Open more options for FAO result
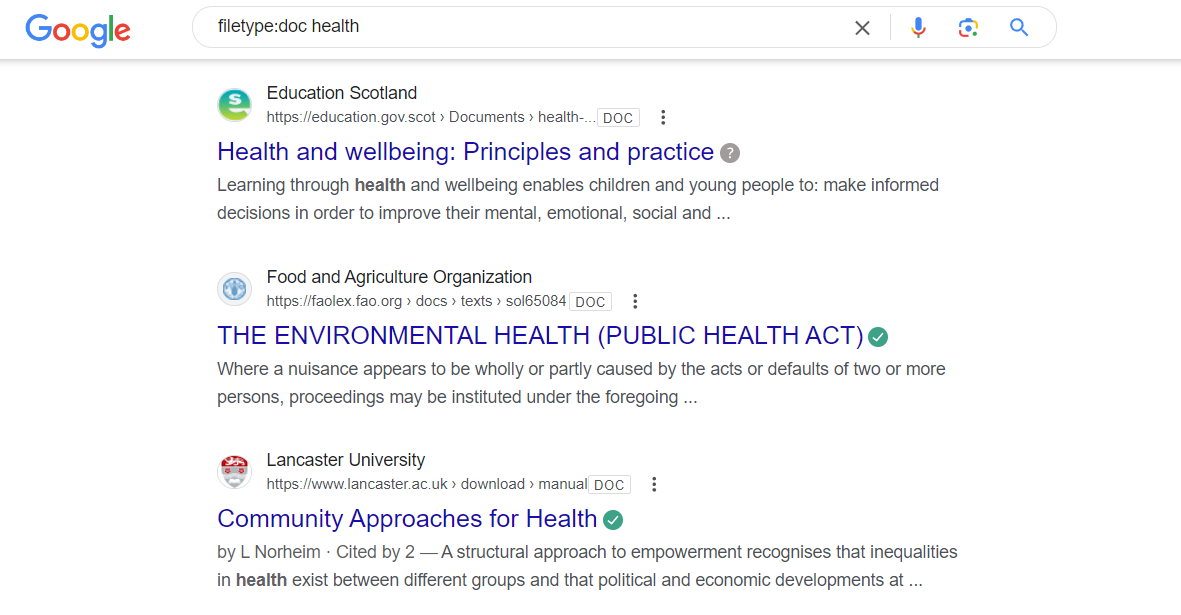Image resolution: width=1181 pixels, height=615 pixels. (635, 301)
